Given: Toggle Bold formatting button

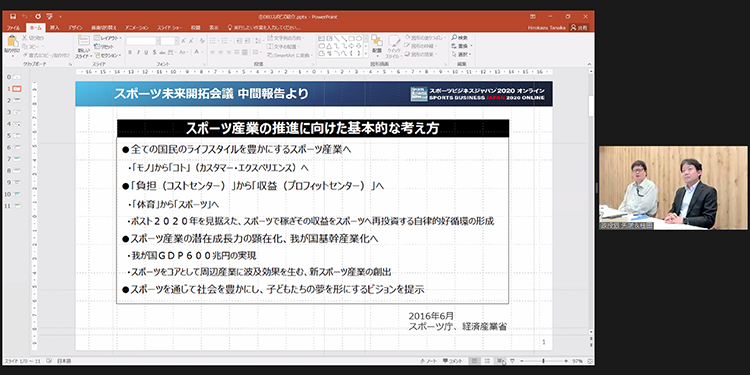Looking at the screenshot, I should [131, 52].
